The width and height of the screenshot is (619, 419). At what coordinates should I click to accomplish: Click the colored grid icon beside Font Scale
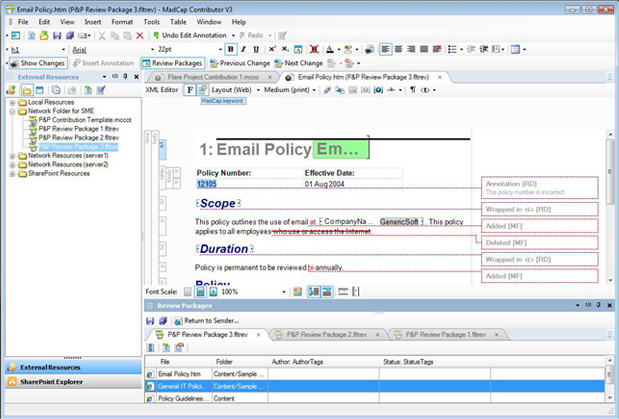tap(297, 292)
